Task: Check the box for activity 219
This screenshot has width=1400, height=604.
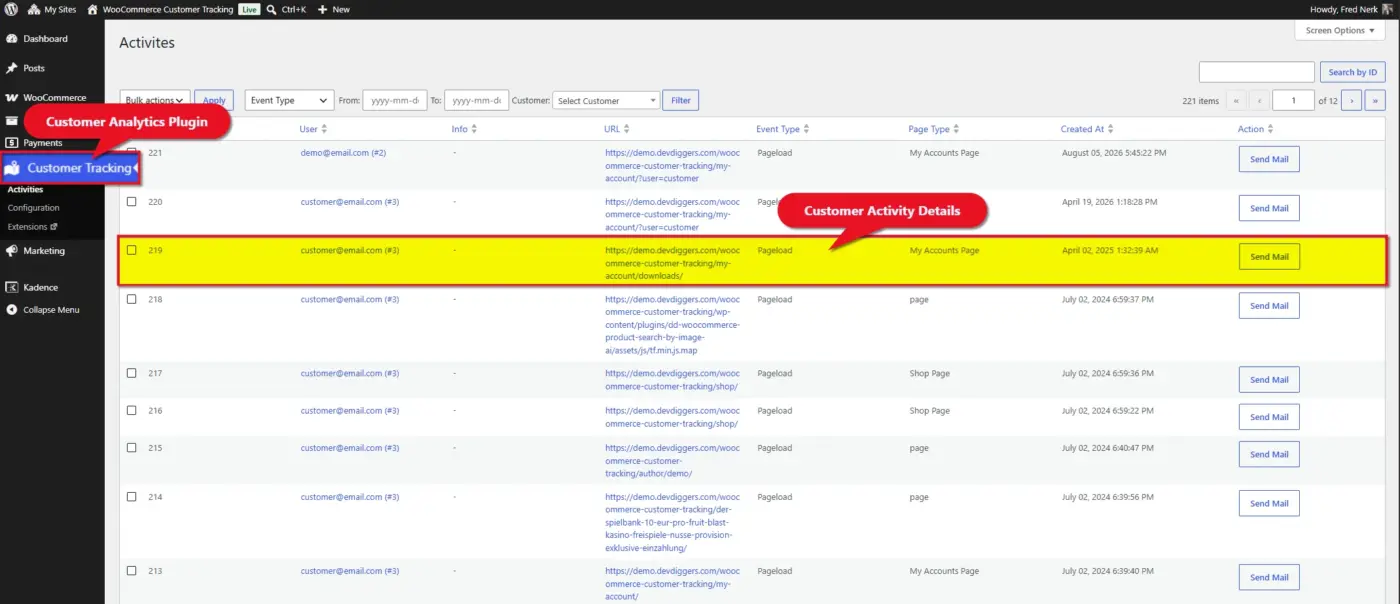Action: tap(131, 250)
